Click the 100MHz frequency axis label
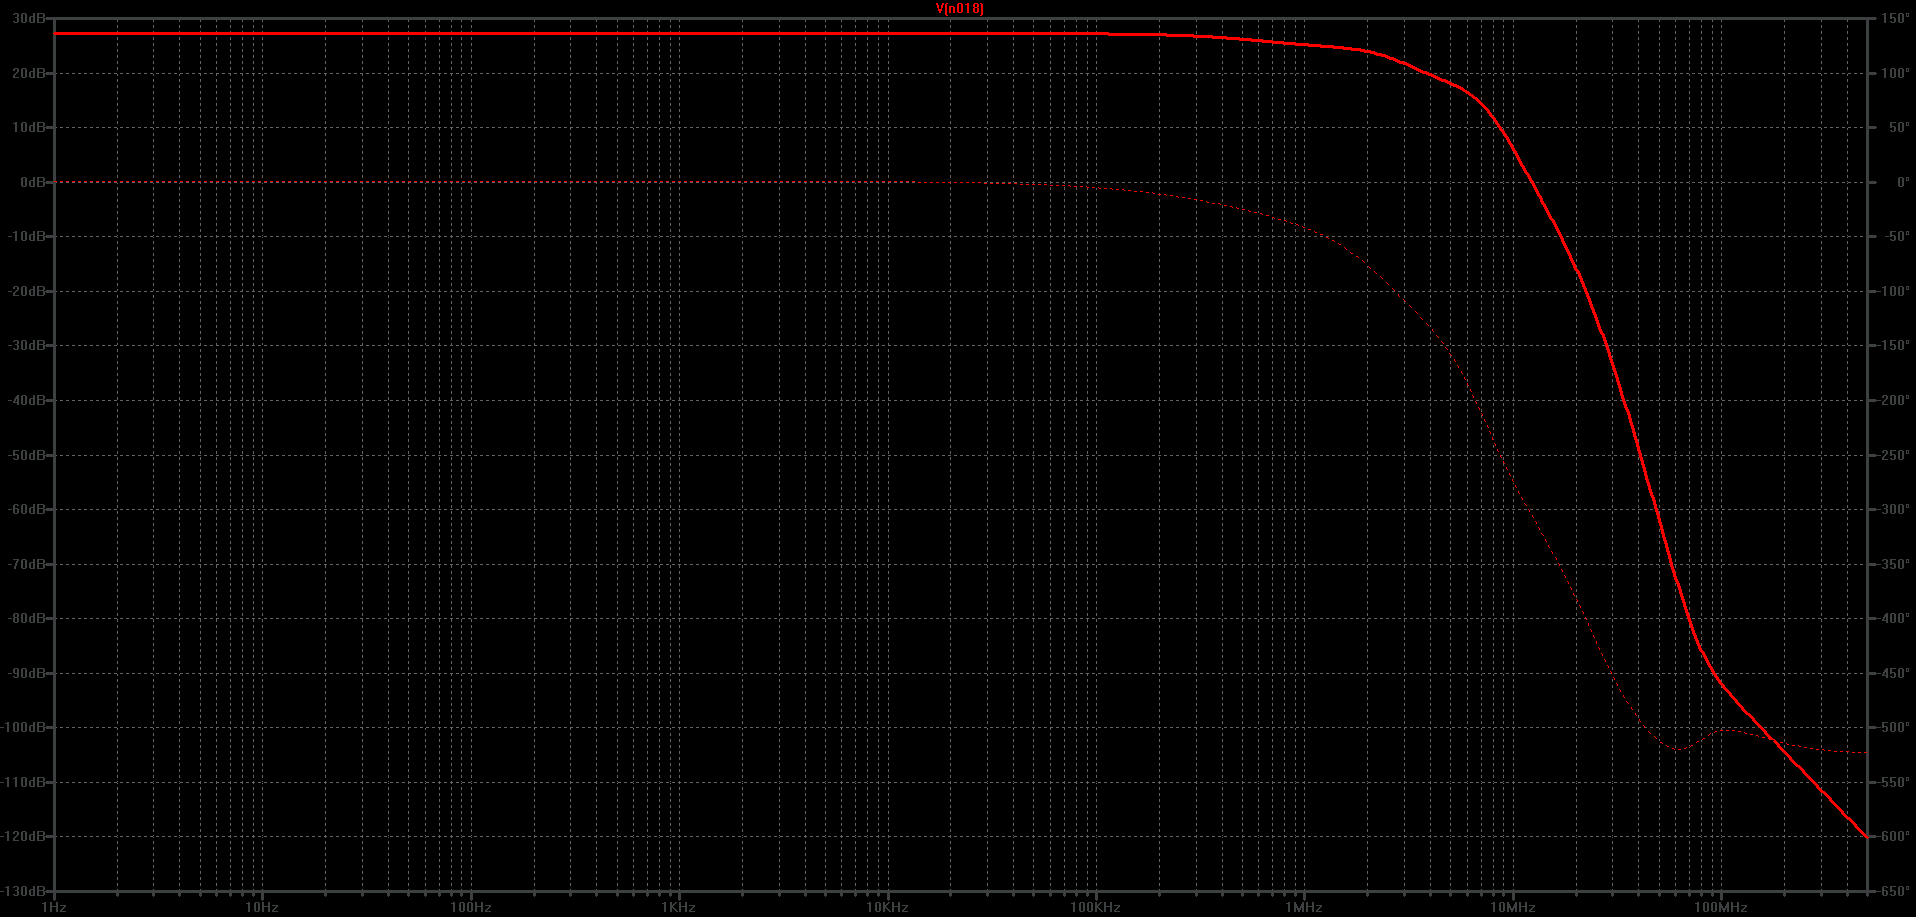 [1721, 907]
